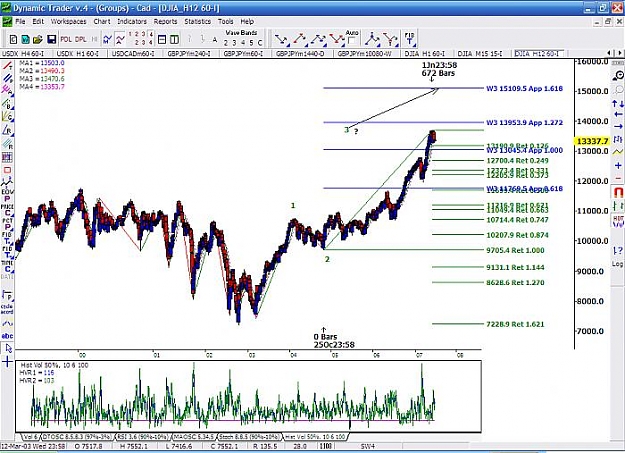Open the File menu
Viewport: 625px width, 453px height.
20,22
